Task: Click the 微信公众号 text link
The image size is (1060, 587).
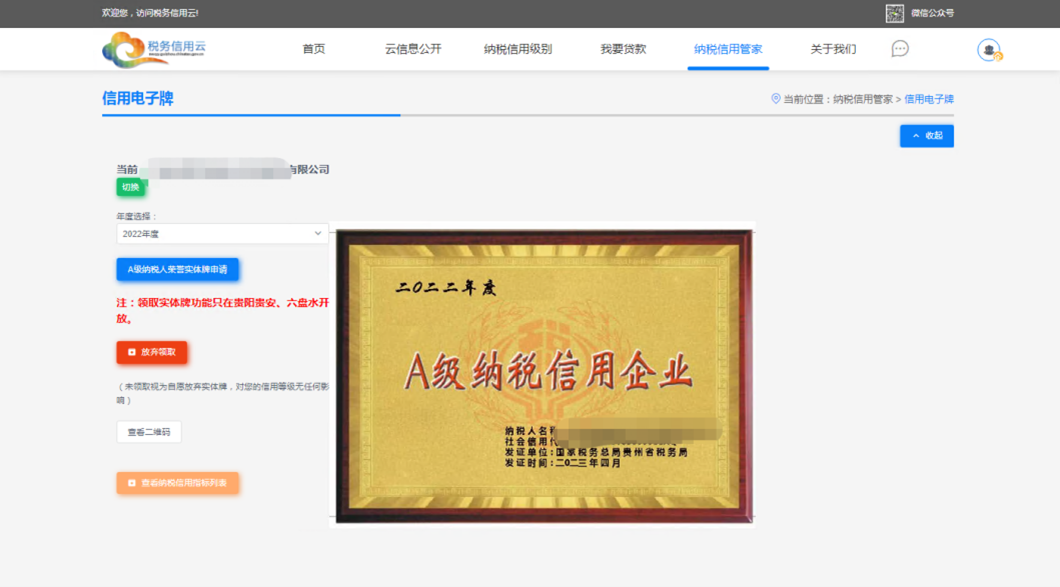Action: pos(932,13)
